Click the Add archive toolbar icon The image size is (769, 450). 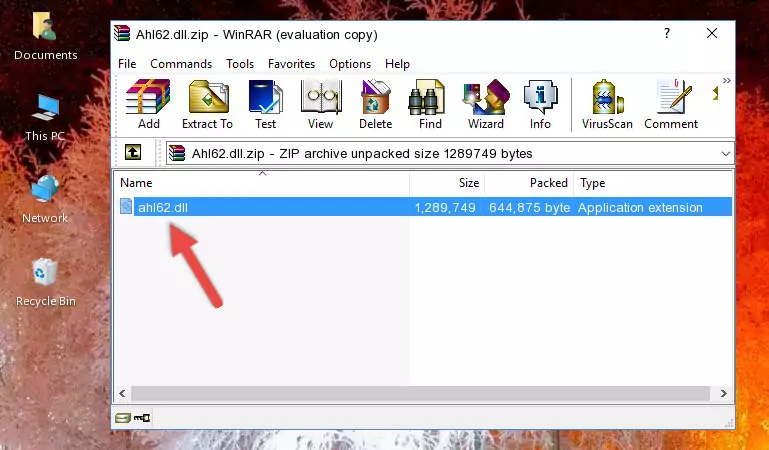pyautogui.click(x=148, y=104)
